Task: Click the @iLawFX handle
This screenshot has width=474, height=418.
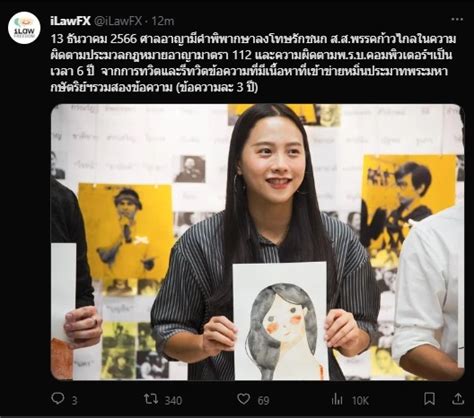Action: point(118,21)
